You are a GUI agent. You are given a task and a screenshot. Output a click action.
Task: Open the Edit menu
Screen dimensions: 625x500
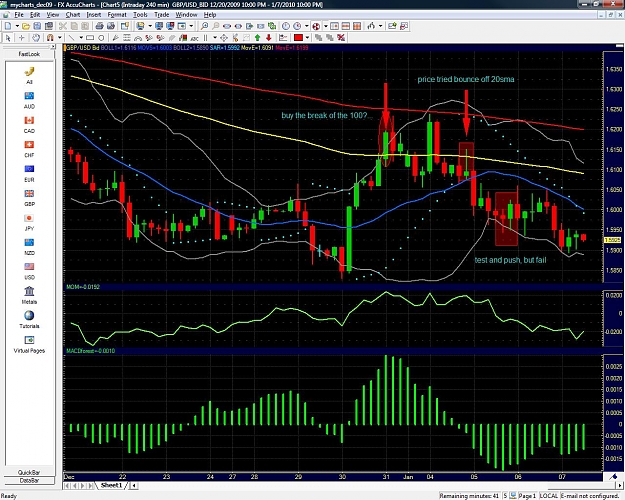35,15
